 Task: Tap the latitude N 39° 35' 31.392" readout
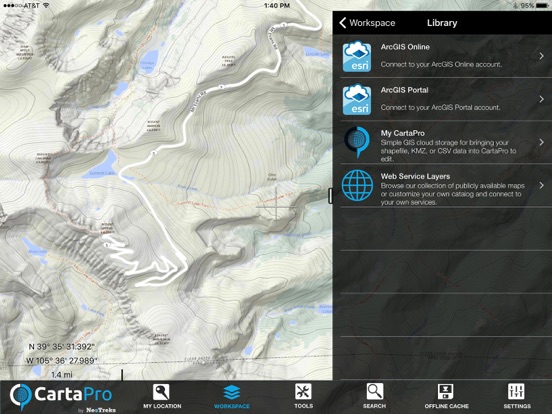coord(62,347)
